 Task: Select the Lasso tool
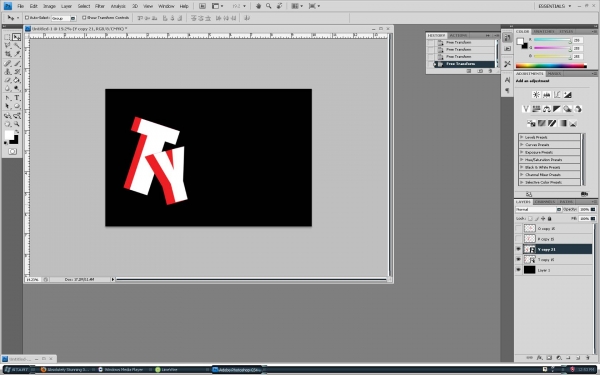(x=7, y=46)
